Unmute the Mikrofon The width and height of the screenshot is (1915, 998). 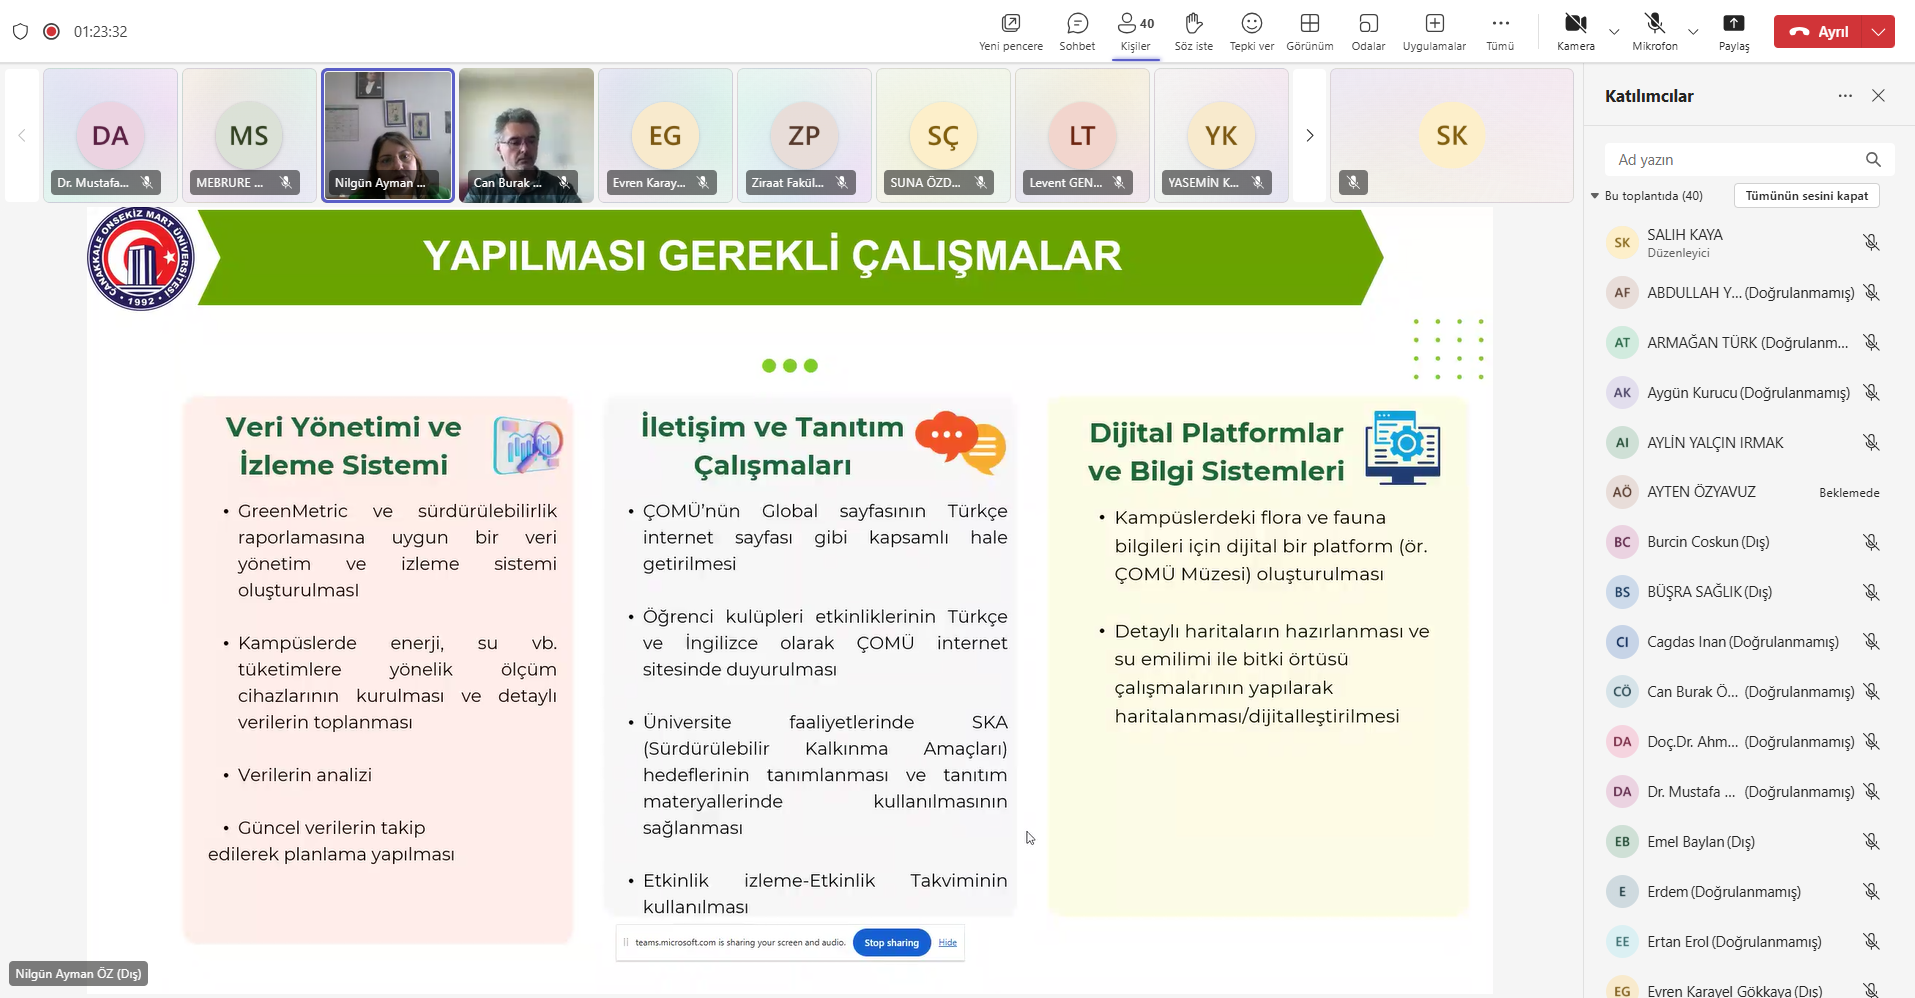(x=1654, y=31)
